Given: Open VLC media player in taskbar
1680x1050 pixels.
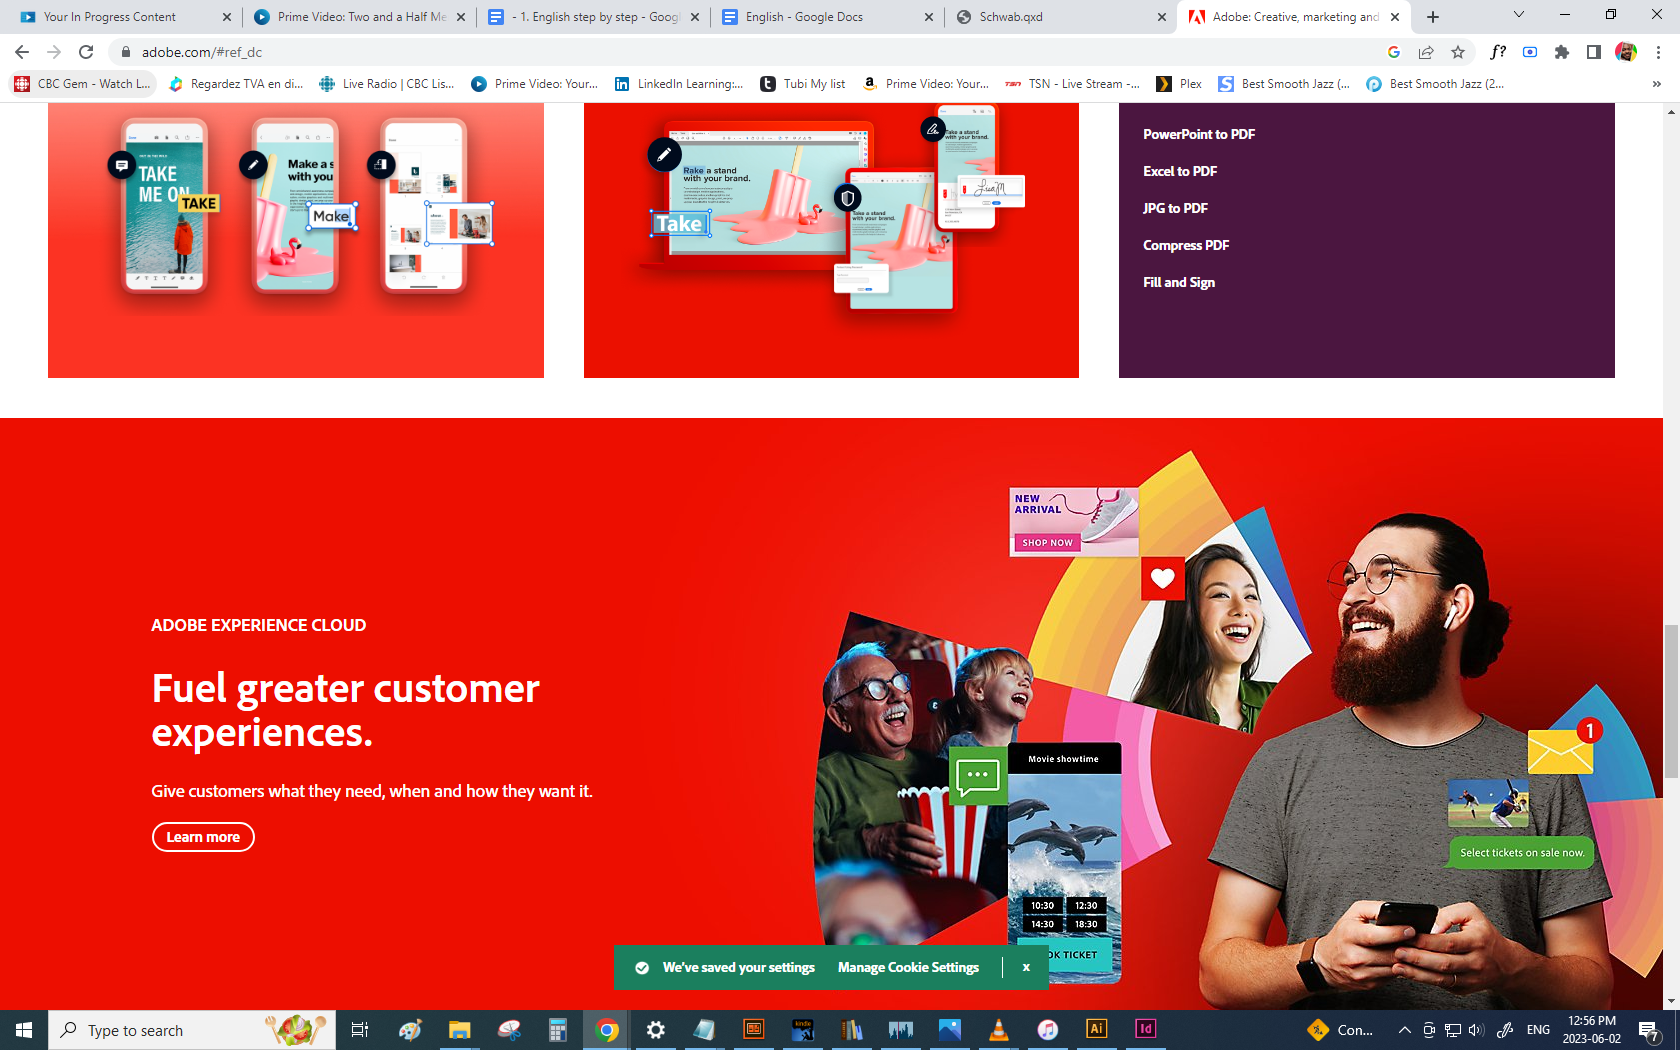Looking at the screenshot, I should tap(998, 1029).
